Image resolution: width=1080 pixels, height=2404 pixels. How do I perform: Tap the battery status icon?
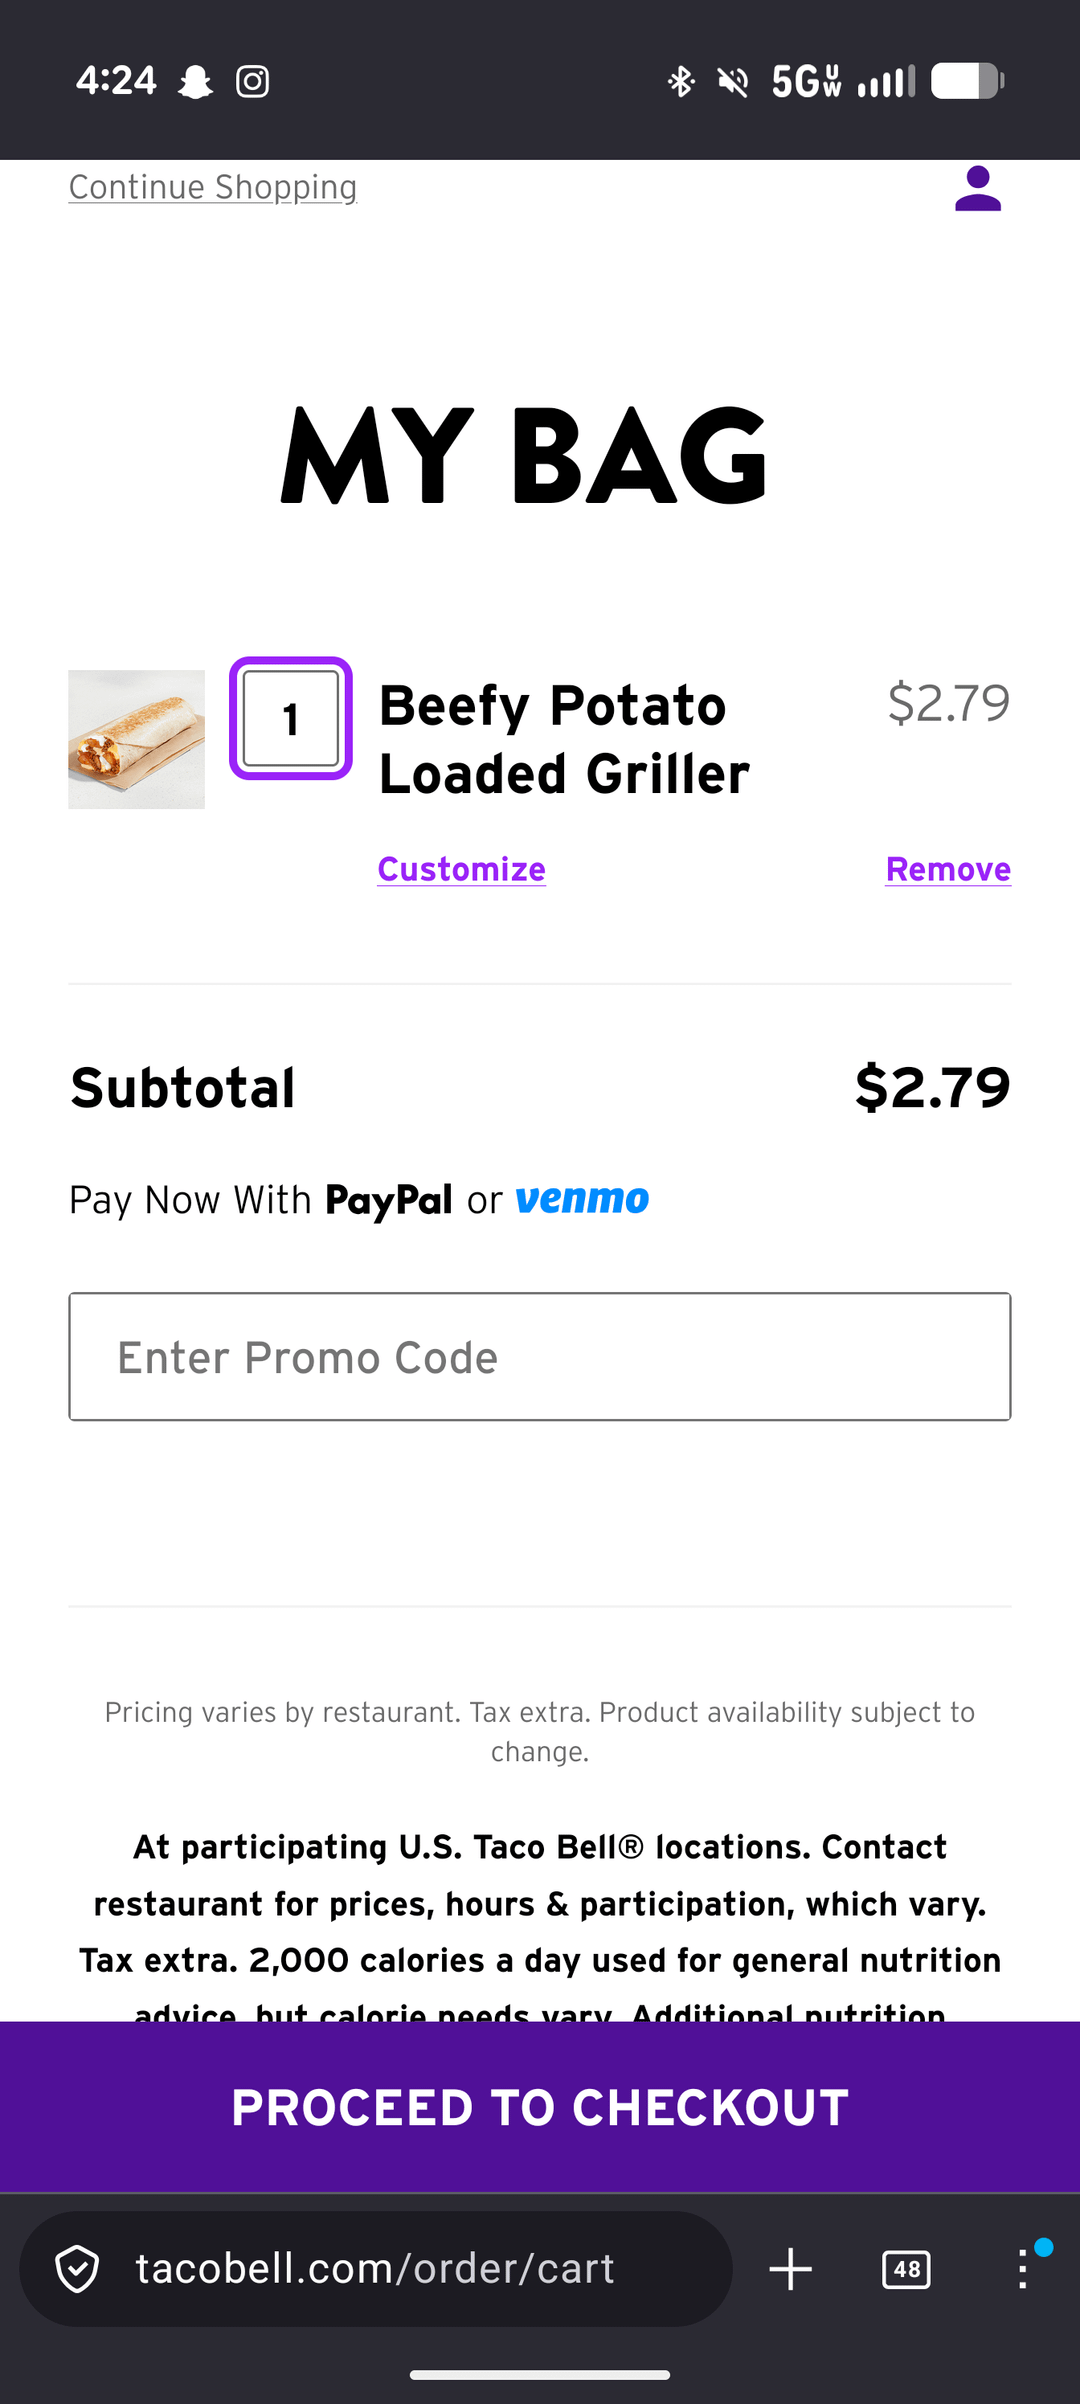967,81
